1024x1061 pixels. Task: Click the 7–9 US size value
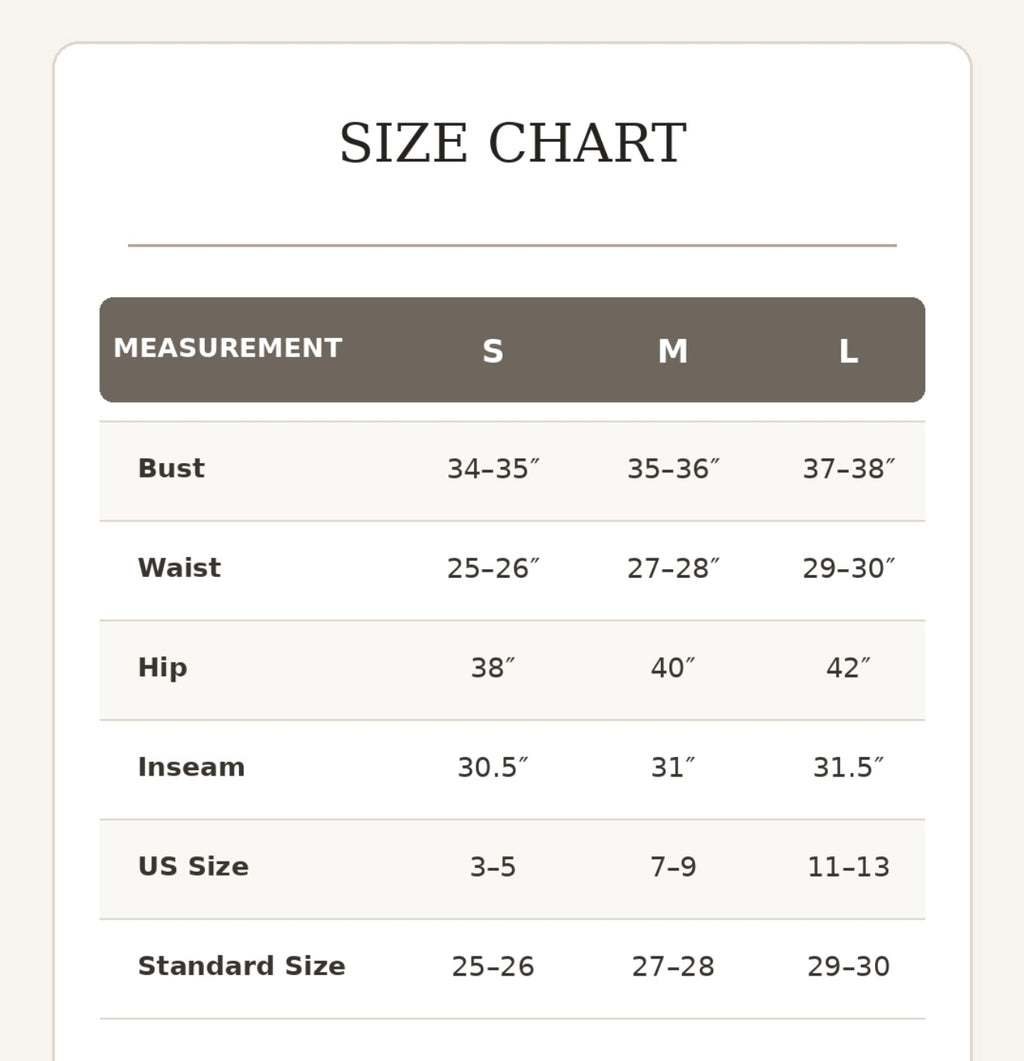673,867
